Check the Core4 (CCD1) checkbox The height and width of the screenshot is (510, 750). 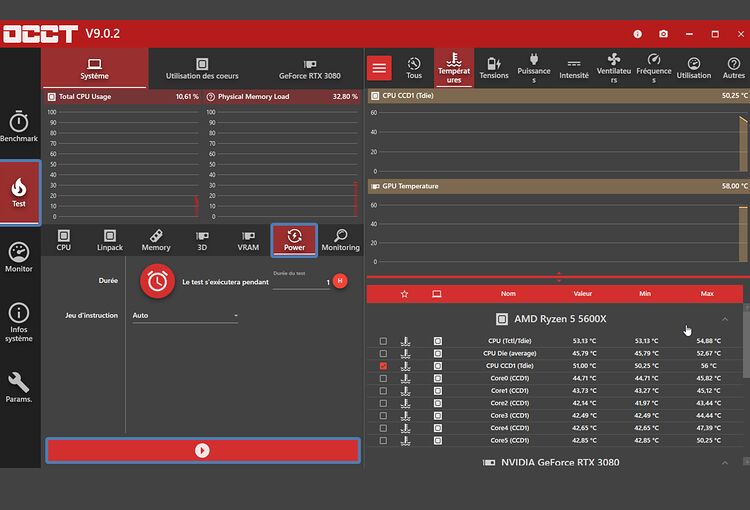pos(383,428)
